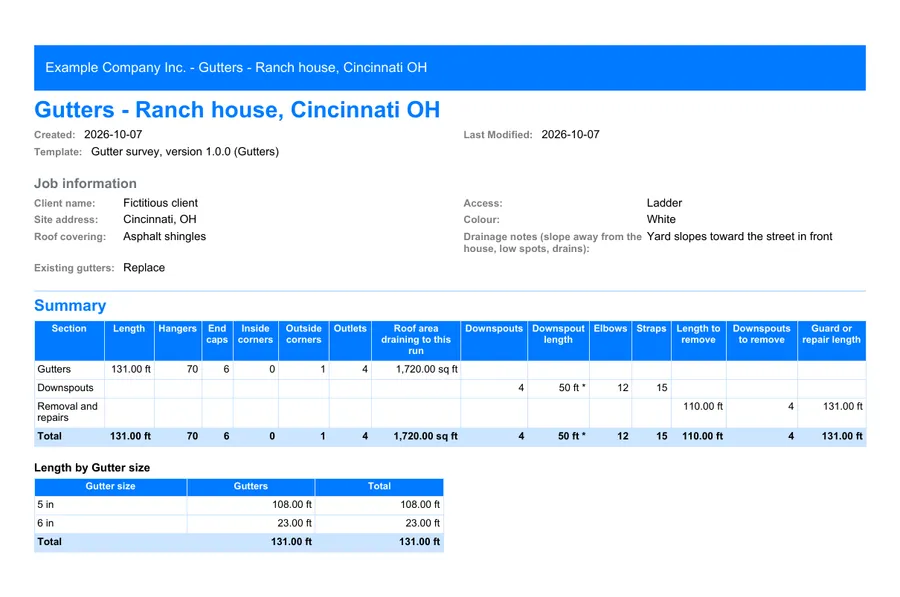
Task: Select the Roof area draining column header
Action: 416,340
